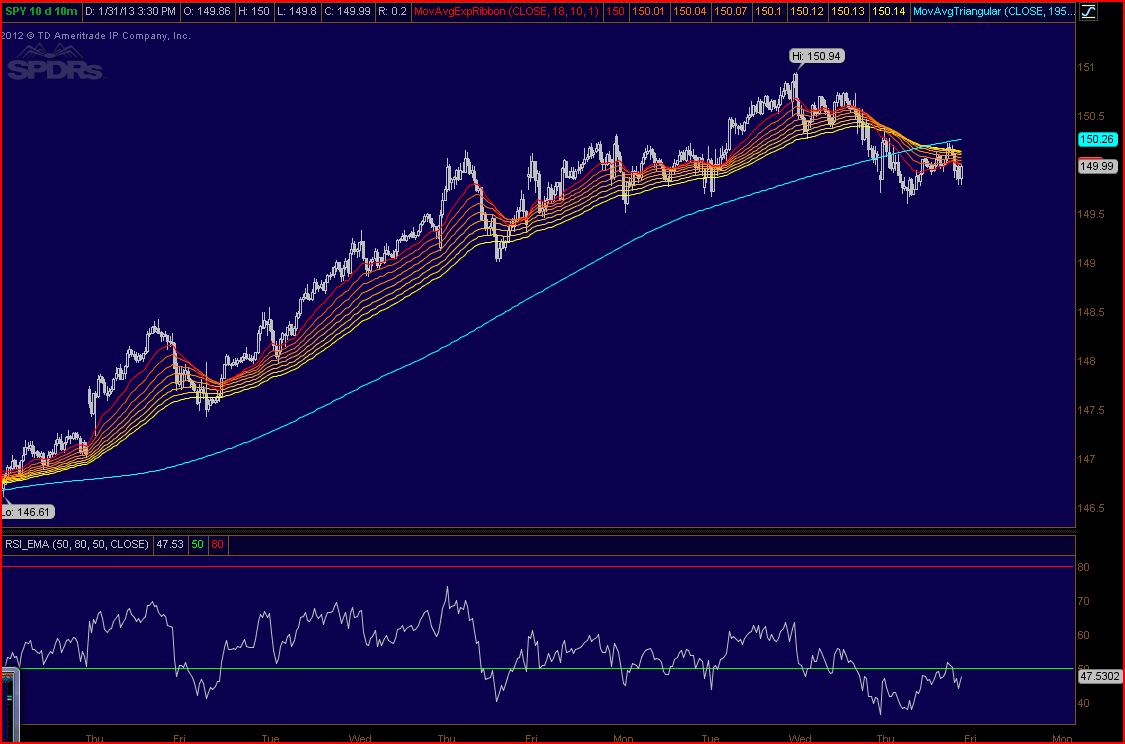
Task: Click the open value O: 149.86
Action: point(207,11)
